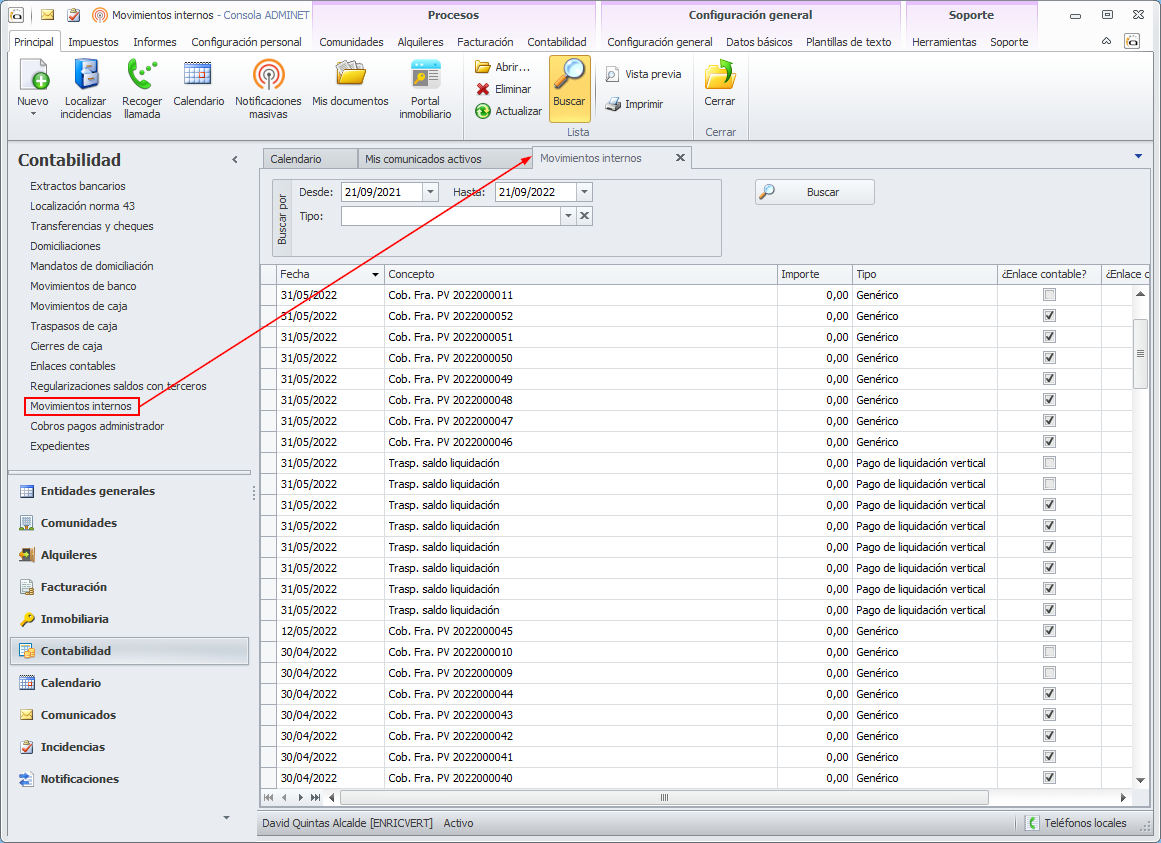Open Hasta date dropdown
This screenshot has height=843, width=1161.
tap(584, 192)
